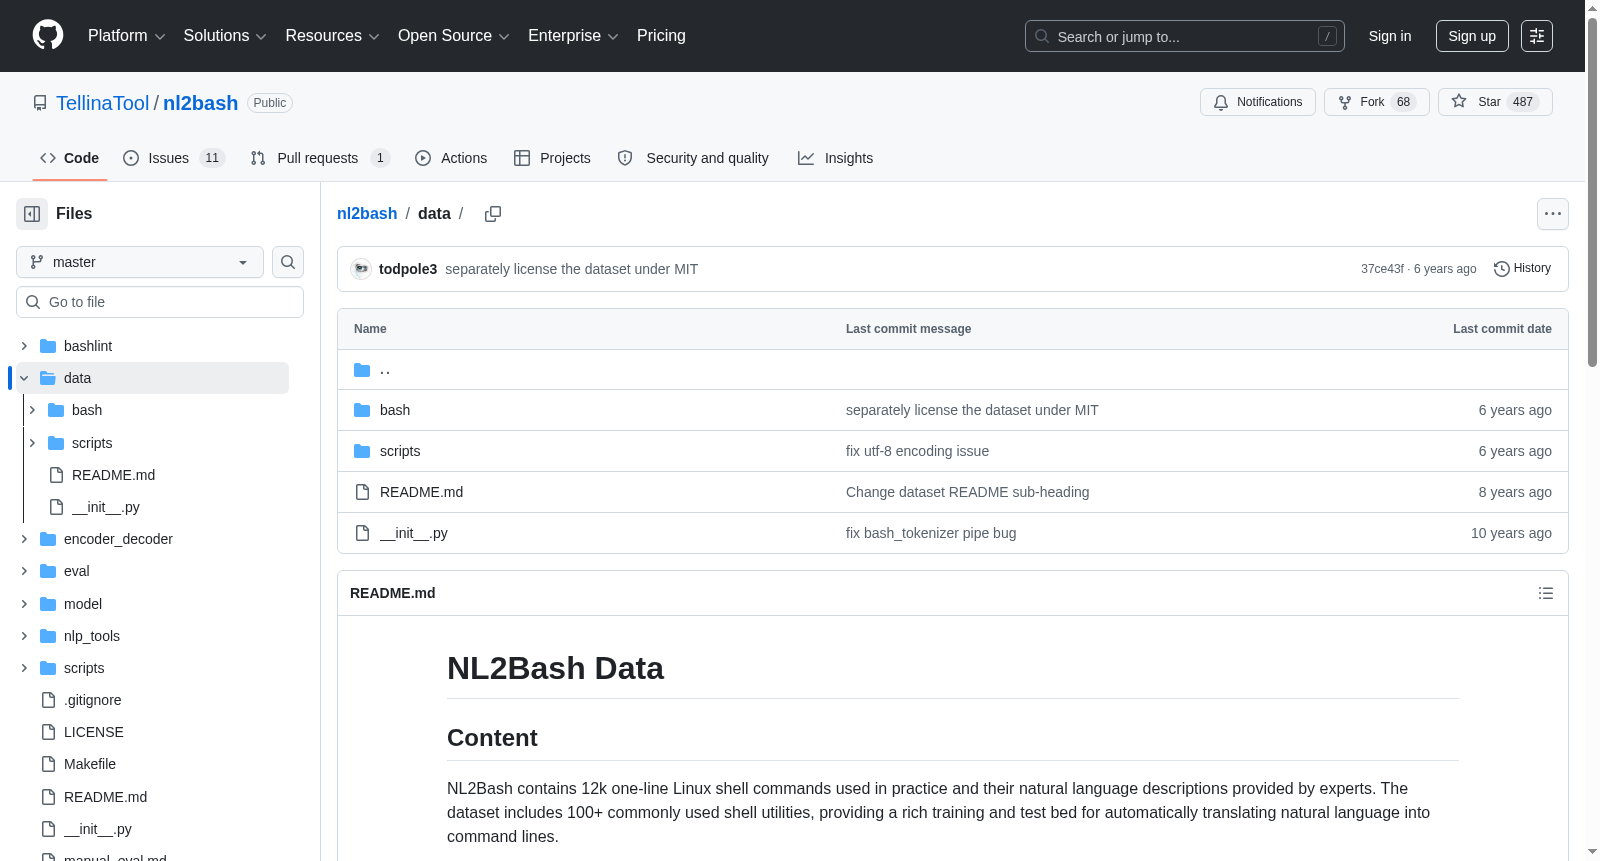Click the Sign in link
The height and width of the screenshot is (861, 1600).
point(1390,36)
